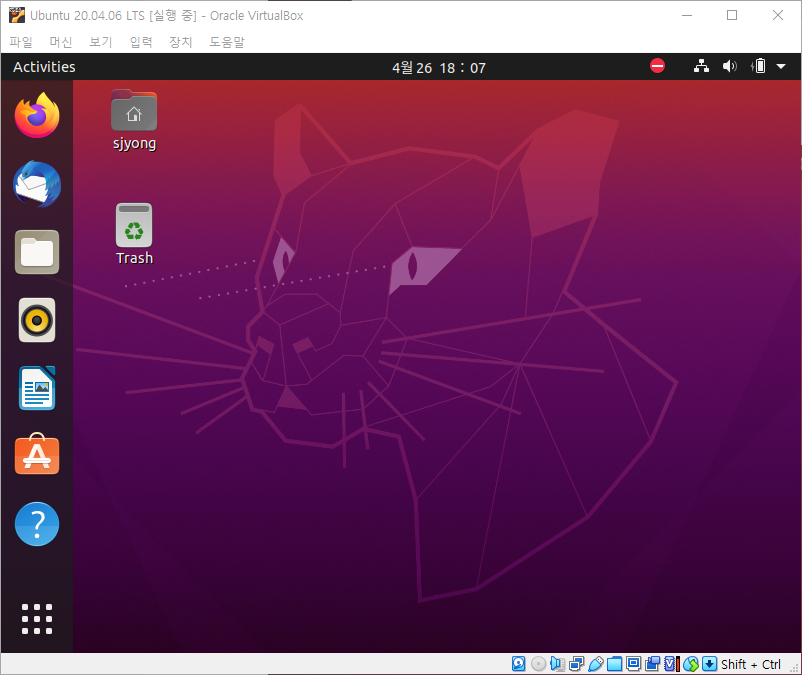The height and width of the screenshot is (675, 802).
Task: Click the Shift + Ctrl host key label
Action: pyautogui.click(x=751, y=664)
